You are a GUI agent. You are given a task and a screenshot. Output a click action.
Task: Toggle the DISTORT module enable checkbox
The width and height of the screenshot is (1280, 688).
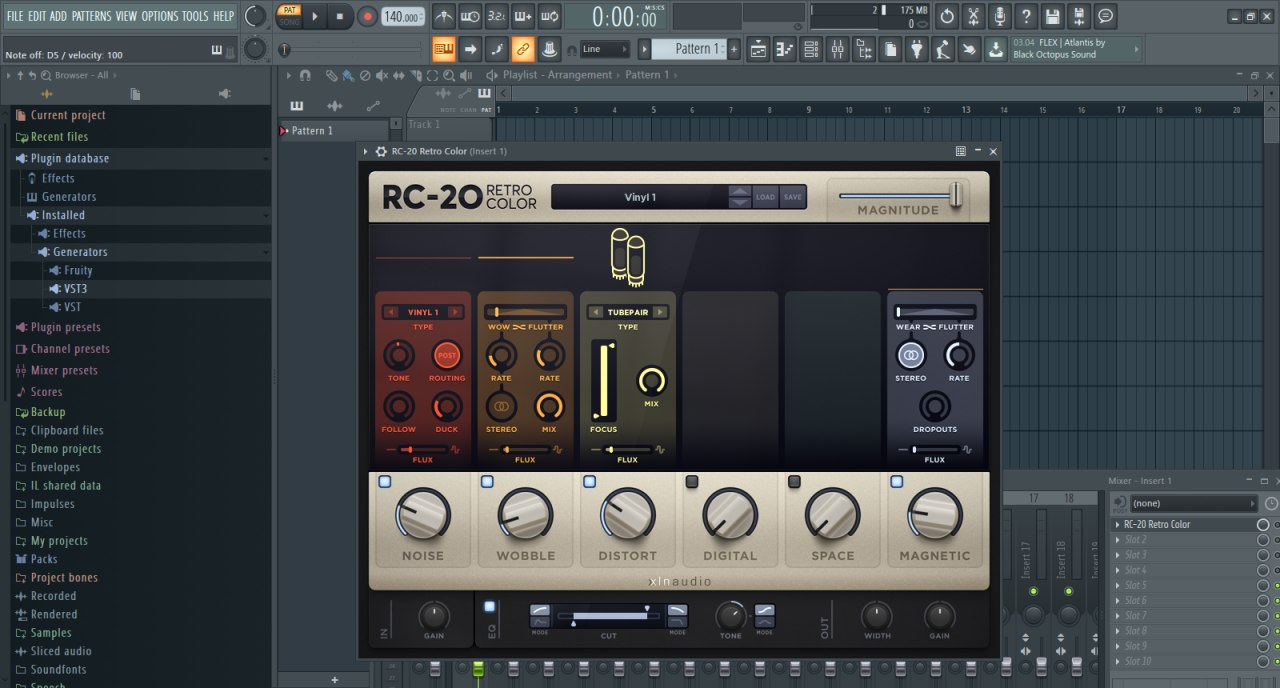(x=589, y=482)
